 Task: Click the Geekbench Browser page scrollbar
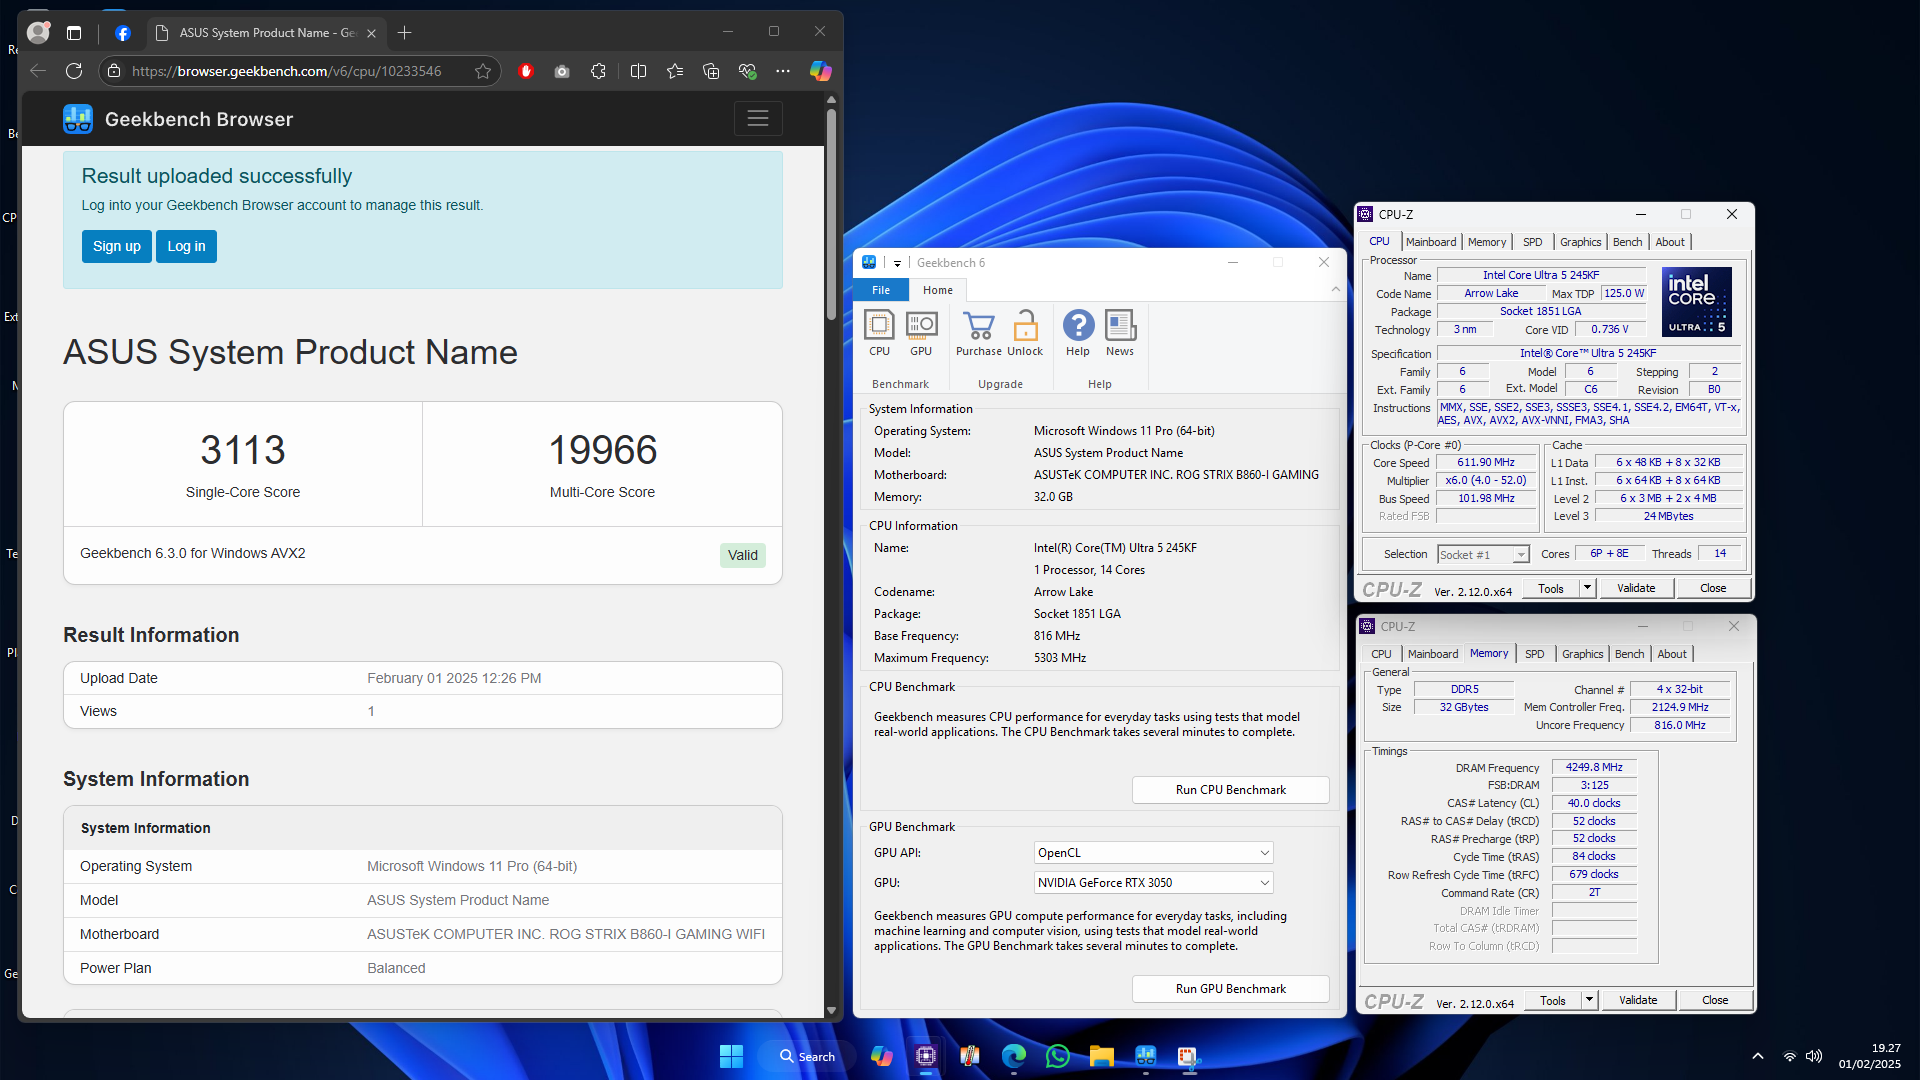click(x=831, y=214)
